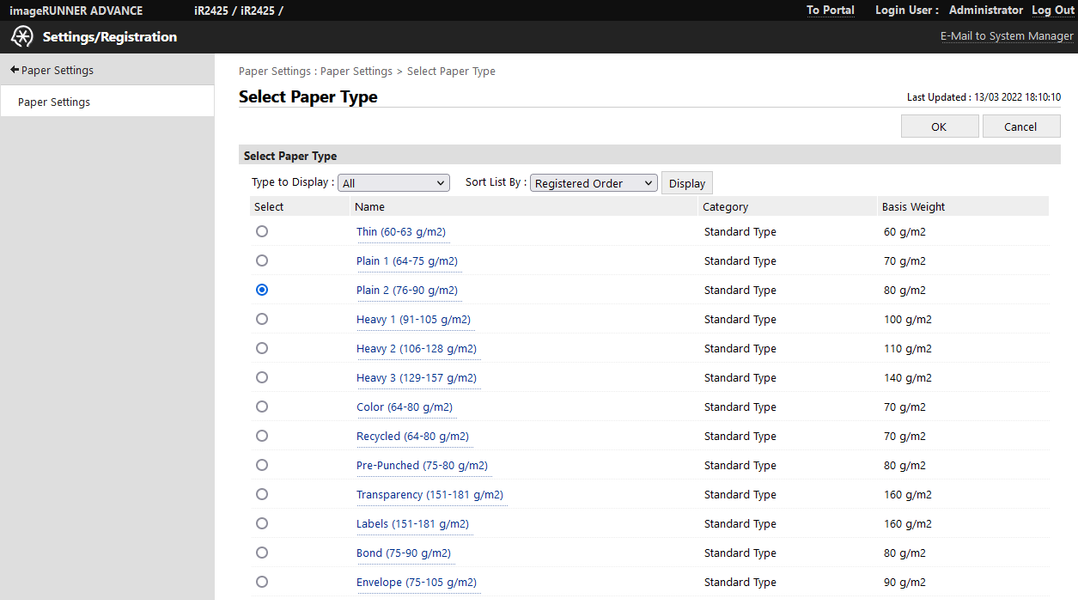This screenshot has height=600, width=1078.
Task: Choose the Heavy 3 radio button
Action: 262,377
